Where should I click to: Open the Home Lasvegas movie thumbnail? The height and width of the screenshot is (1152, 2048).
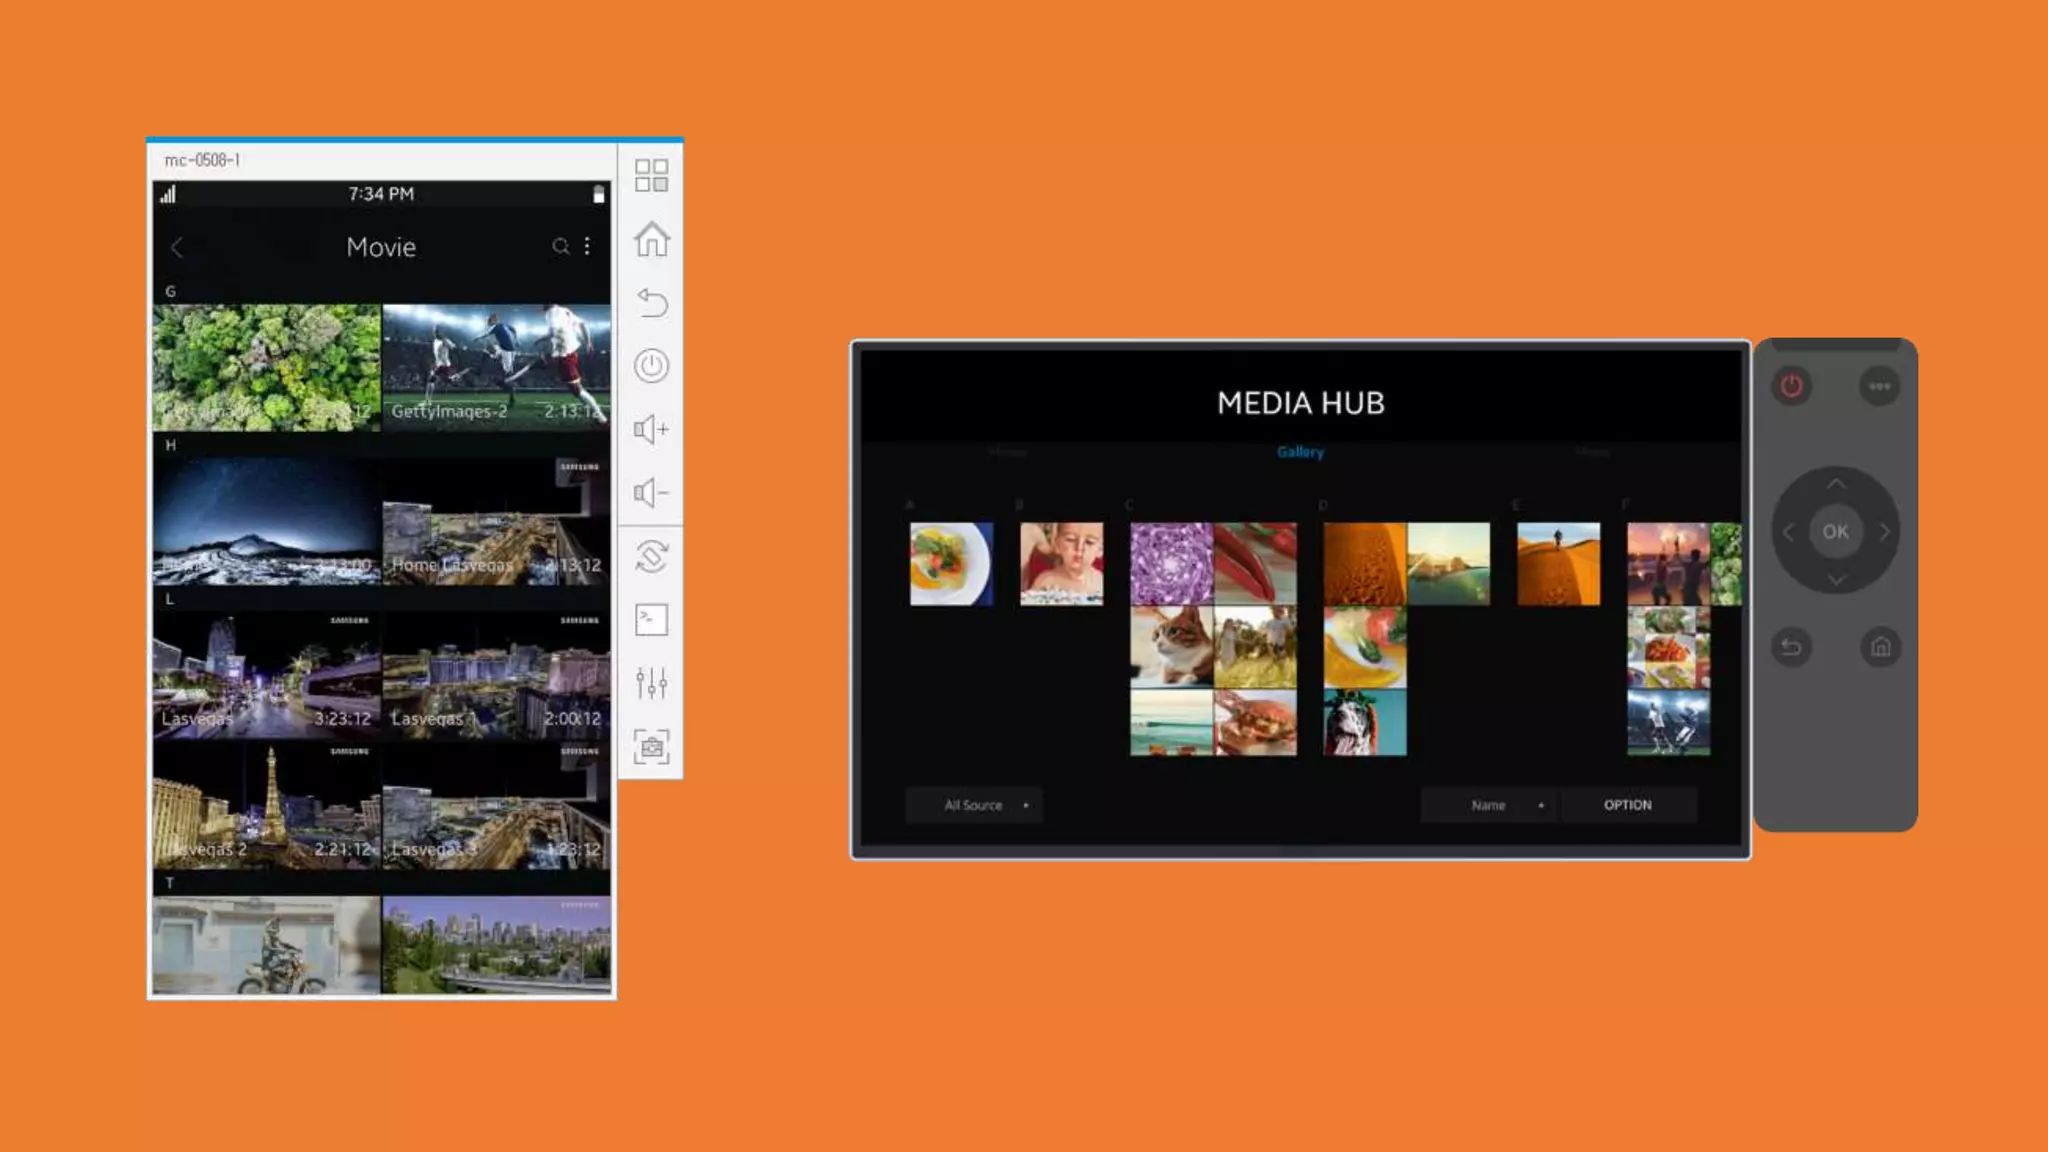[x=496, y=522]
